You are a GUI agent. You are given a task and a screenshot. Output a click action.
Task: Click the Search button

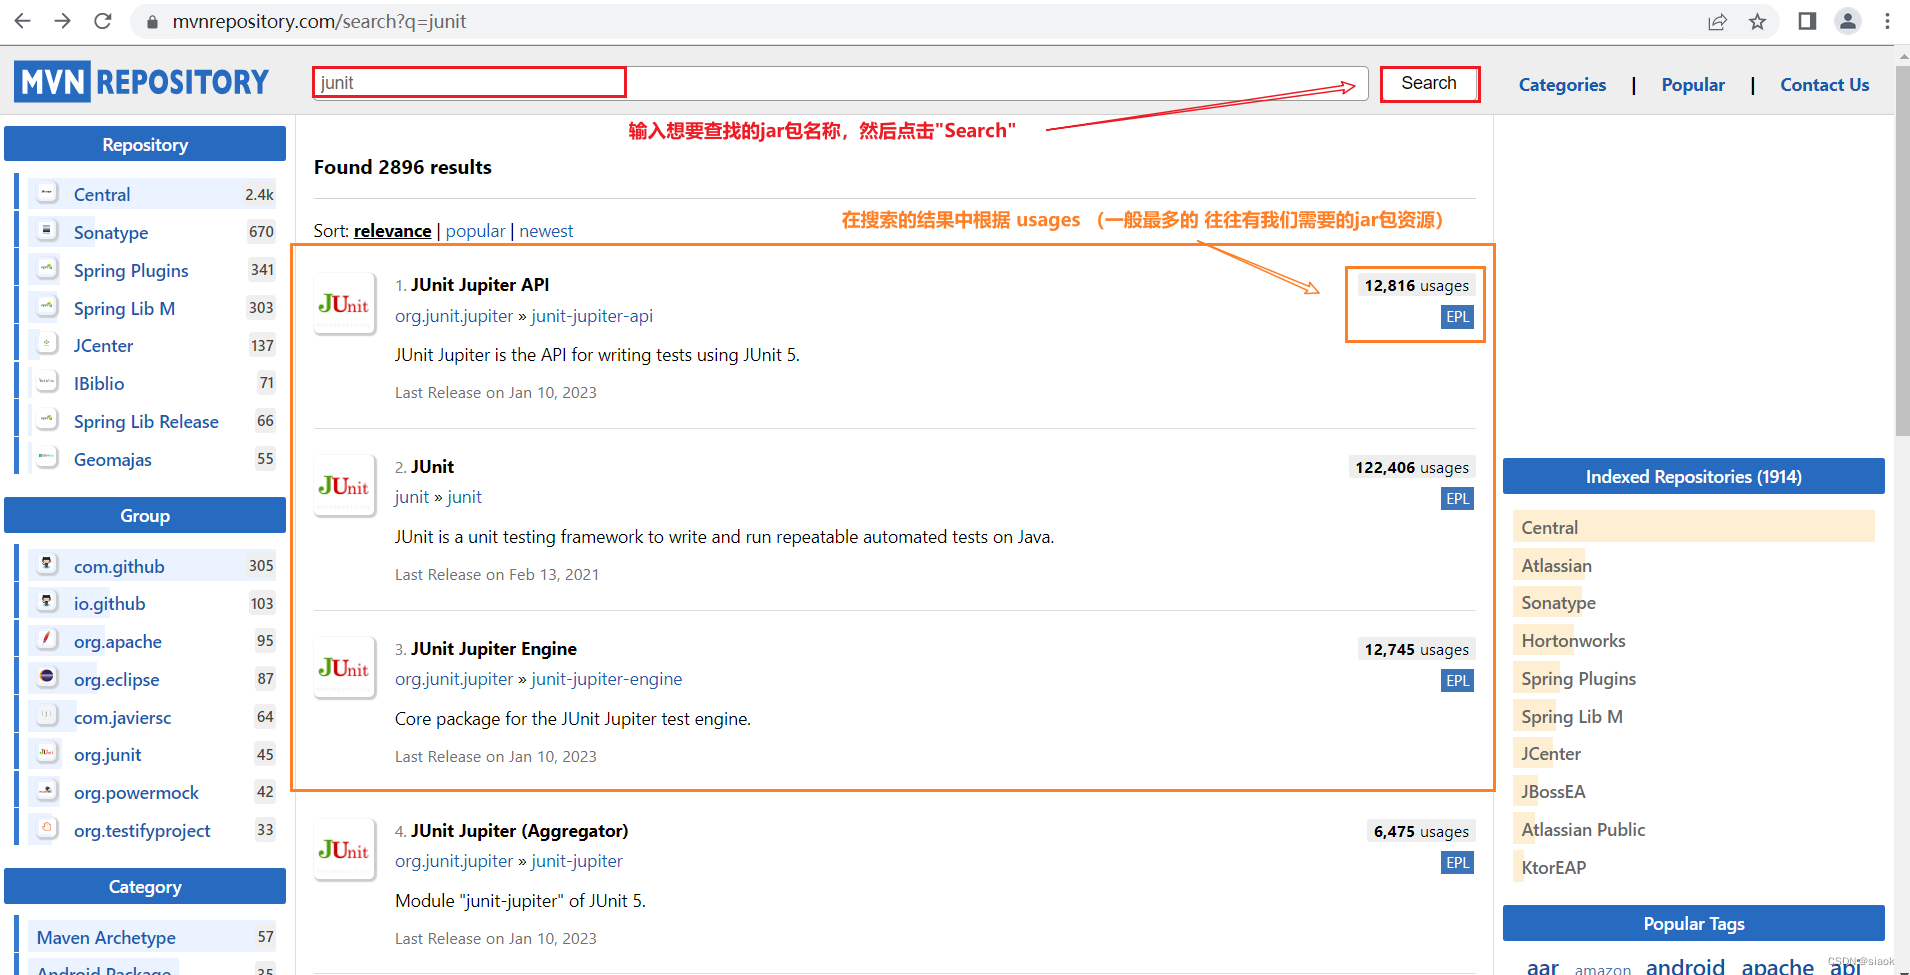click(x=1429, y=83)
